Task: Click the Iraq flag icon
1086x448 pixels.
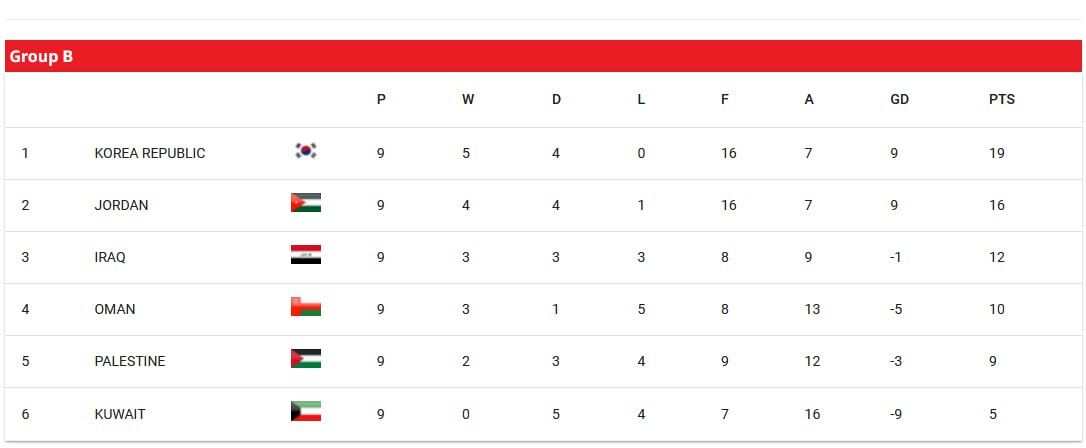Action: [306, 255]
